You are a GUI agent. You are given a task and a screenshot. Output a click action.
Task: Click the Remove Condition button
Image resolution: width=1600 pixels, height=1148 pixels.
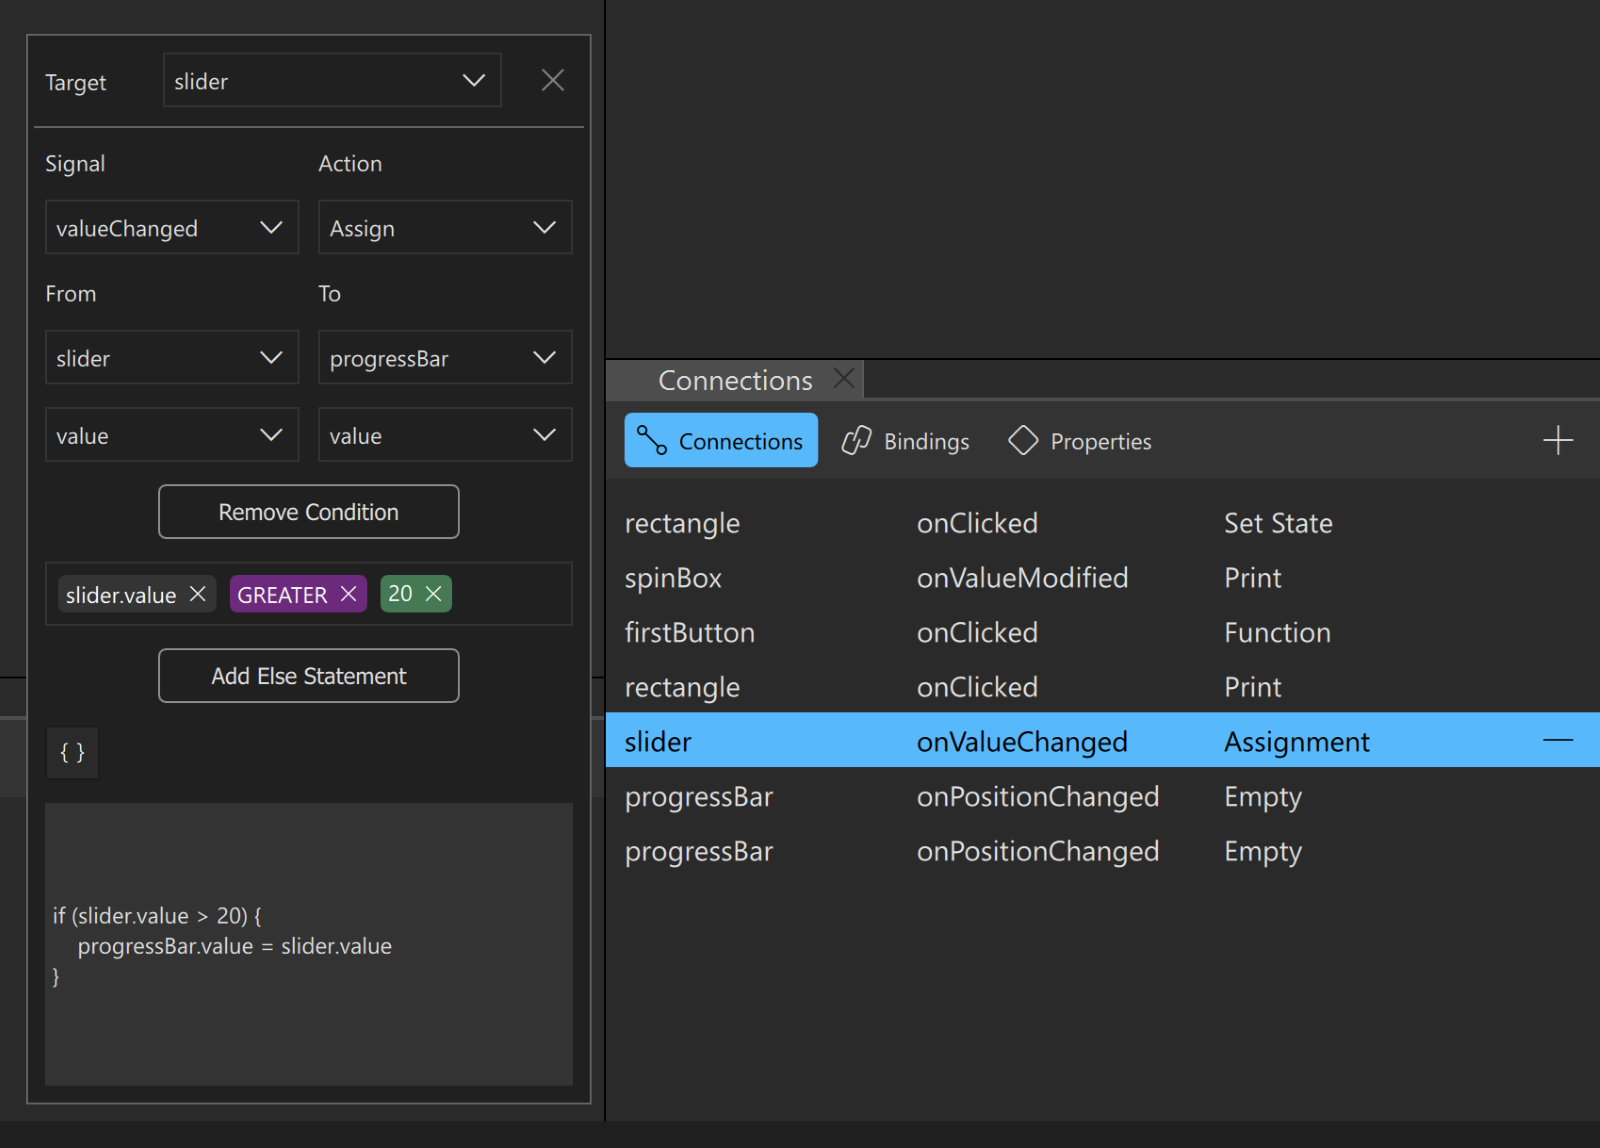[308, 512]
